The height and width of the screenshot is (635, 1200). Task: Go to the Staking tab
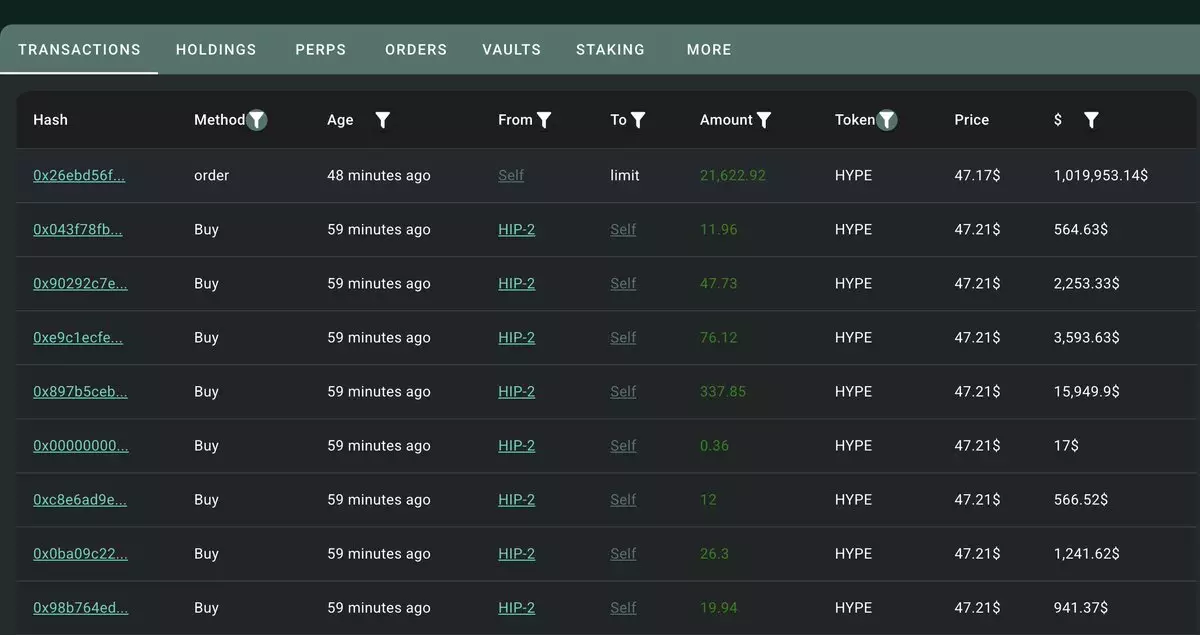coord(610,49)
